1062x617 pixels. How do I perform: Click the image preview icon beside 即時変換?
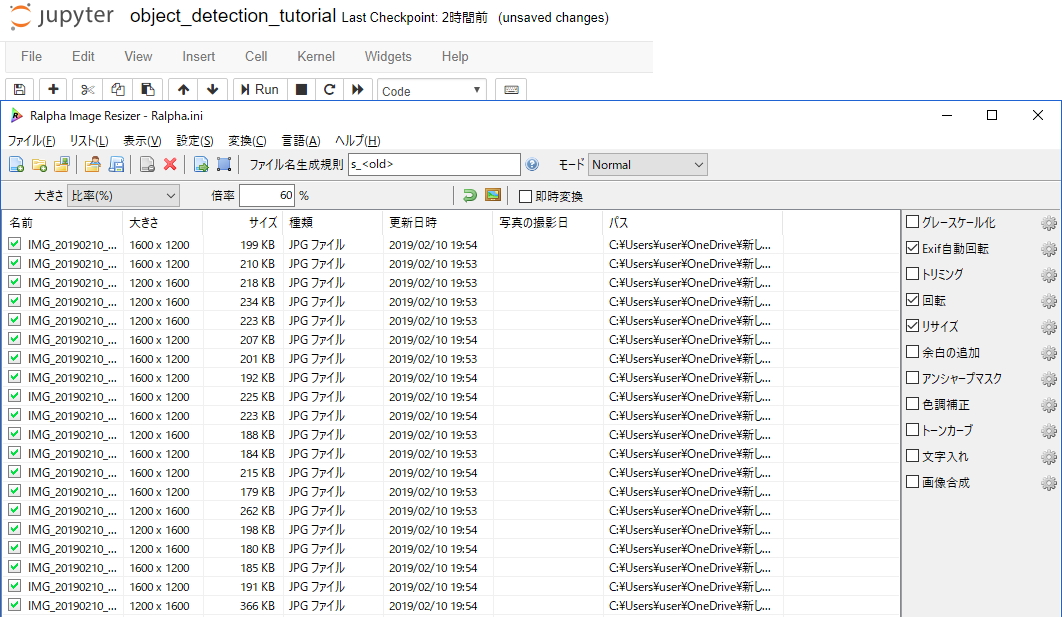pyautogui.click(x=493, y=195)
